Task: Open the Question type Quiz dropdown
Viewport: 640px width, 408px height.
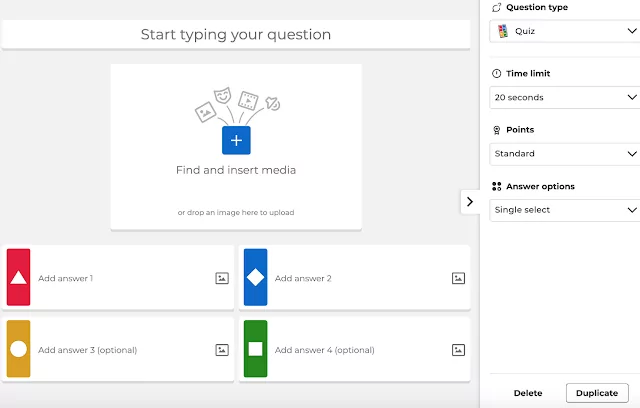Action: click(x=565, y=31)
